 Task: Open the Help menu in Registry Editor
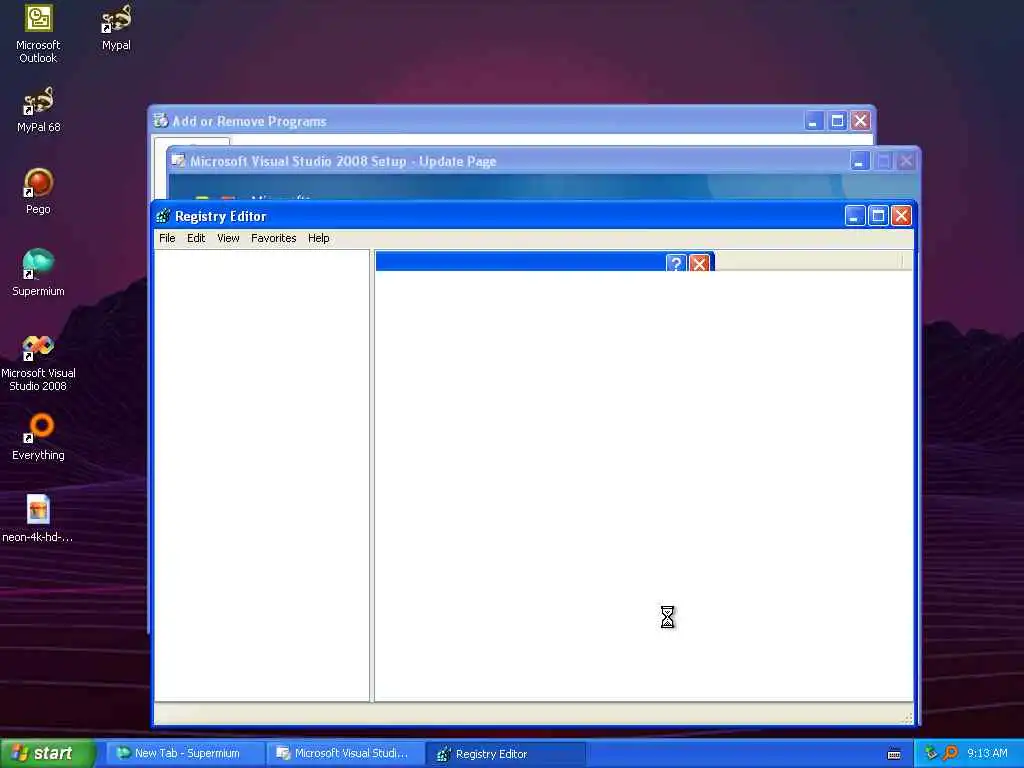pos(319,238)
